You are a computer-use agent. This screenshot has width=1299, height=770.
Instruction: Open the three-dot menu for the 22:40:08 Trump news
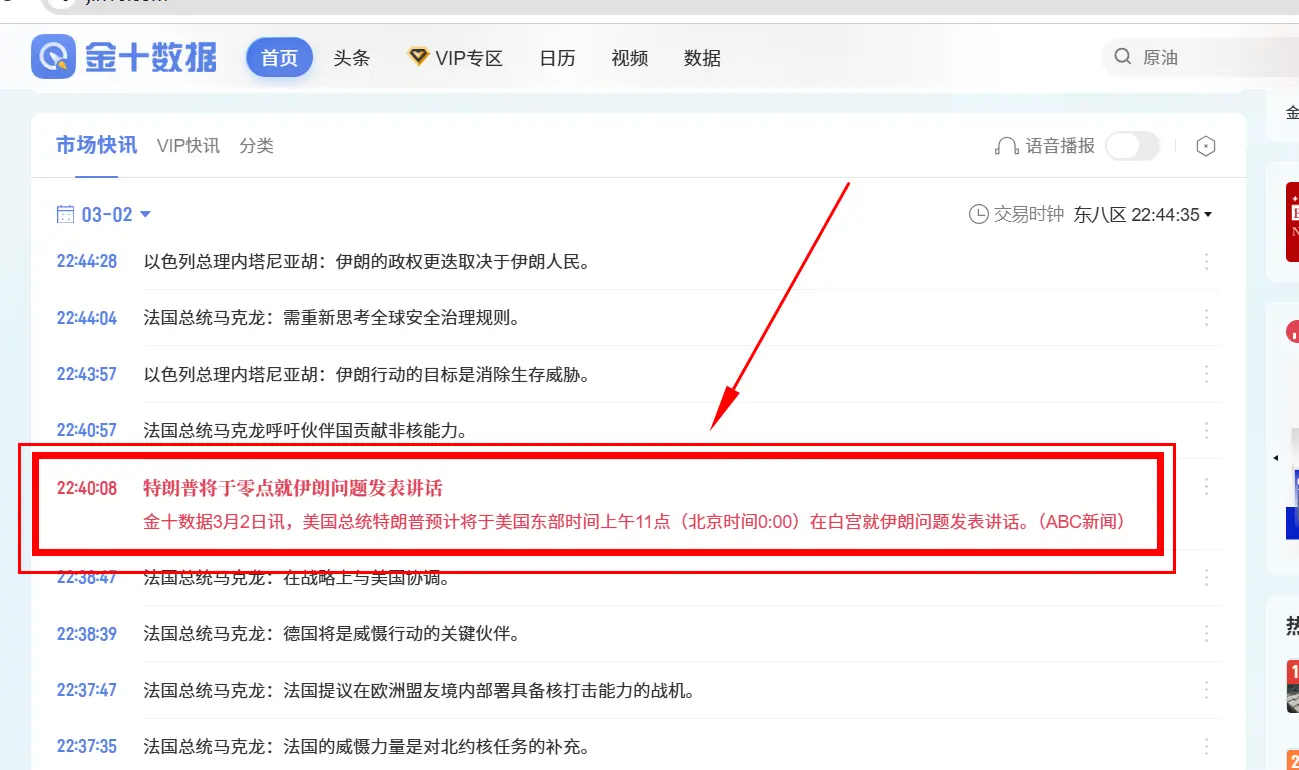[x=1206, y=487]
